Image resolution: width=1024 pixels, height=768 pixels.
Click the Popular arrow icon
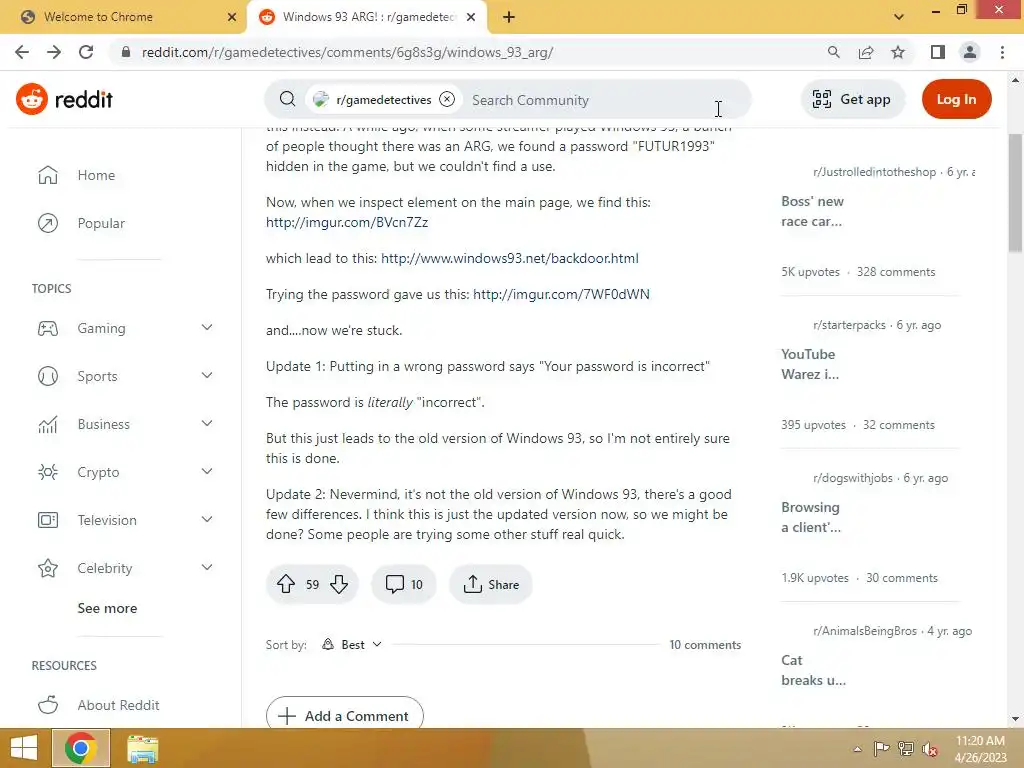tap(48, 223)
